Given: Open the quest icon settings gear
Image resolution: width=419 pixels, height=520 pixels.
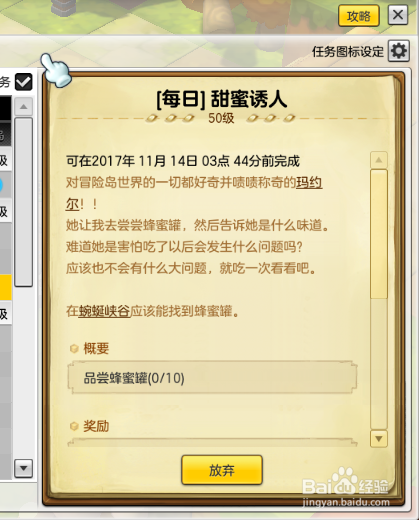Looking at the screenshot, I should point(399,51).
